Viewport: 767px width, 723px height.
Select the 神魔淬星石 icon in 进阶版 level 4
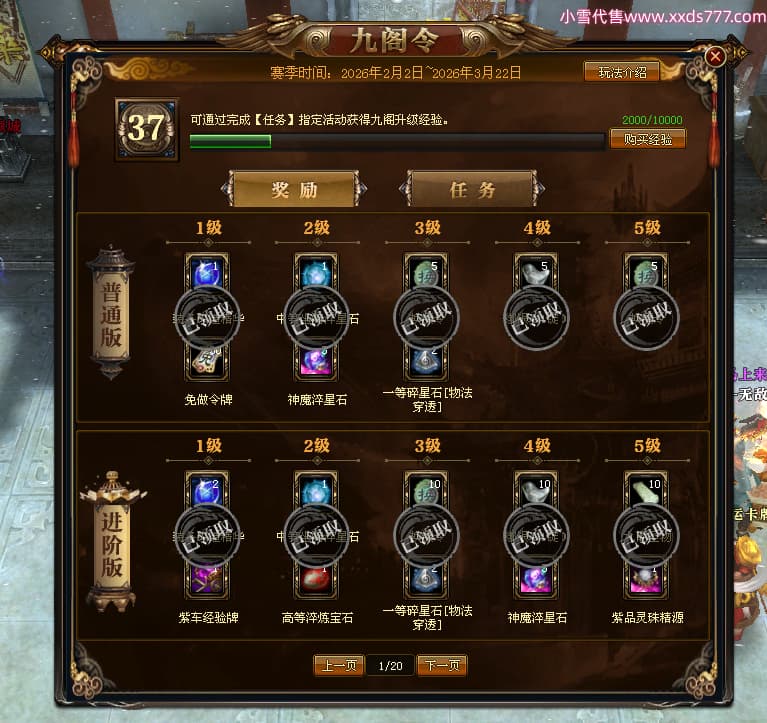[536, 580]
